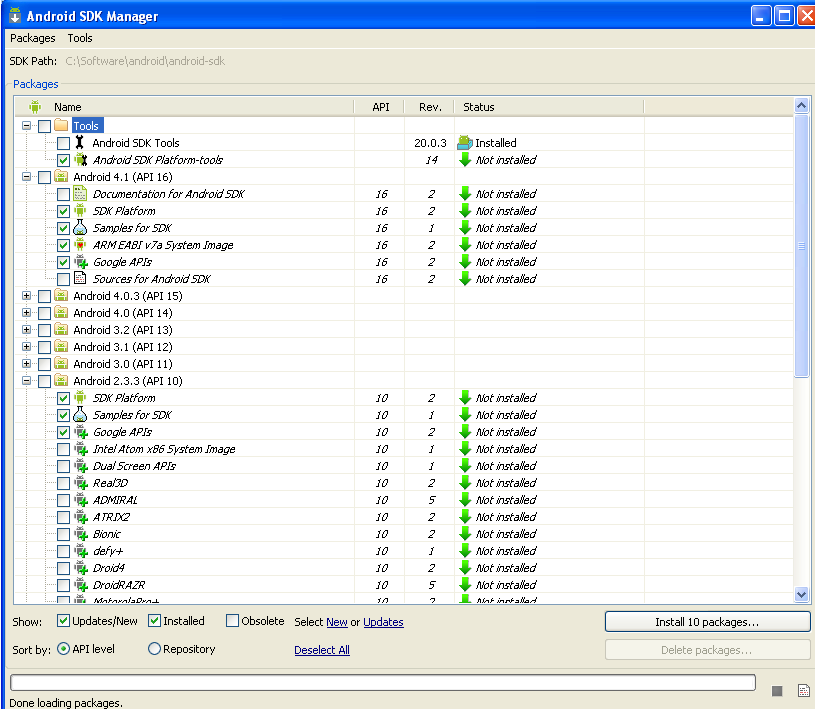815x709 pixels.
Task: Click the API 16 Samples for SDK flask icon
Action: [80, 228]
